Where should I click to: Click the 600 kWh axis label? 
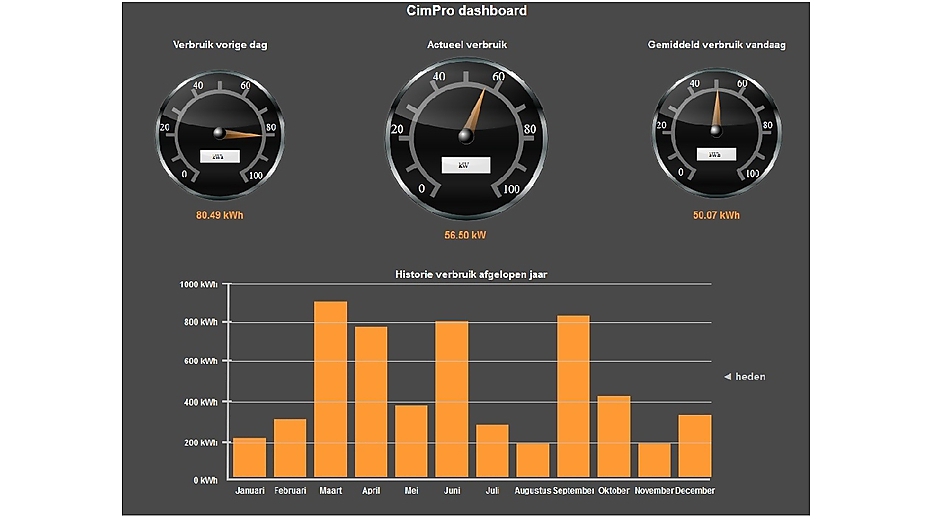(x=201, y=361)
